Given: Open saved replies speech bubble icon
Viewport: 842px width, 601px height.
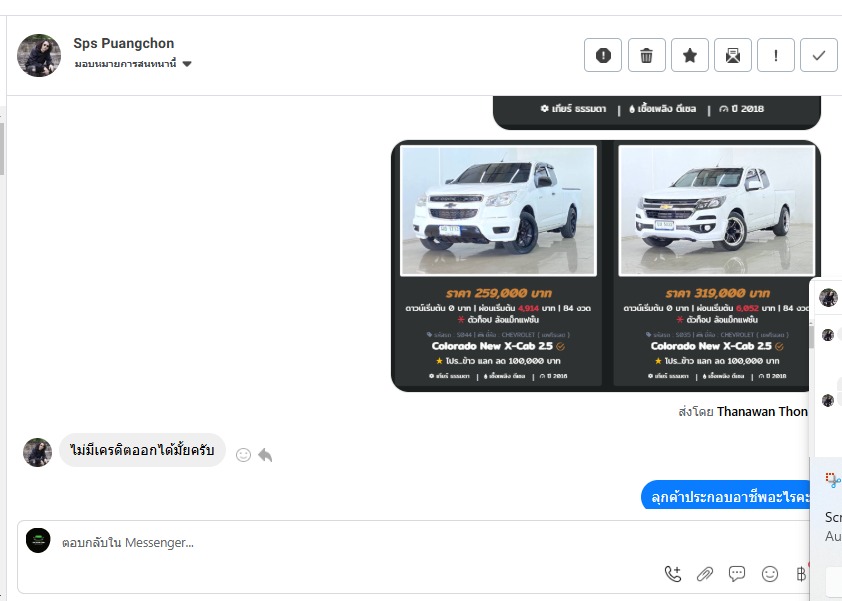Looking at the screenshot, I should pyautogui.click(x=737, y=574).
